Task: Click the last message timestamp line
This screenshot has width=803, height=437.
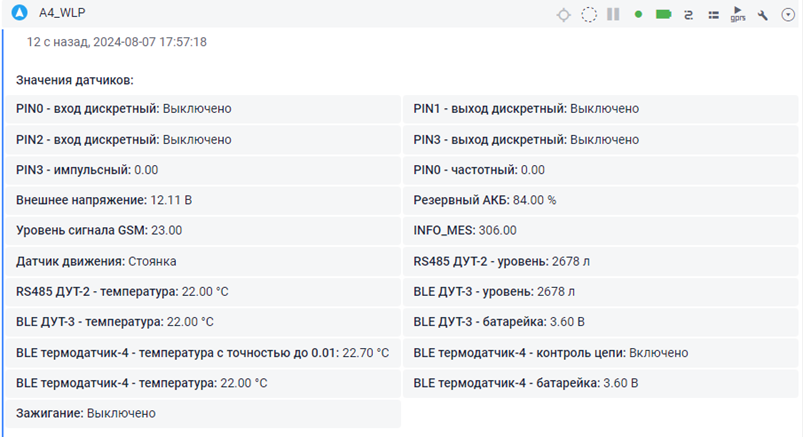Action: [x=117, y=42]
